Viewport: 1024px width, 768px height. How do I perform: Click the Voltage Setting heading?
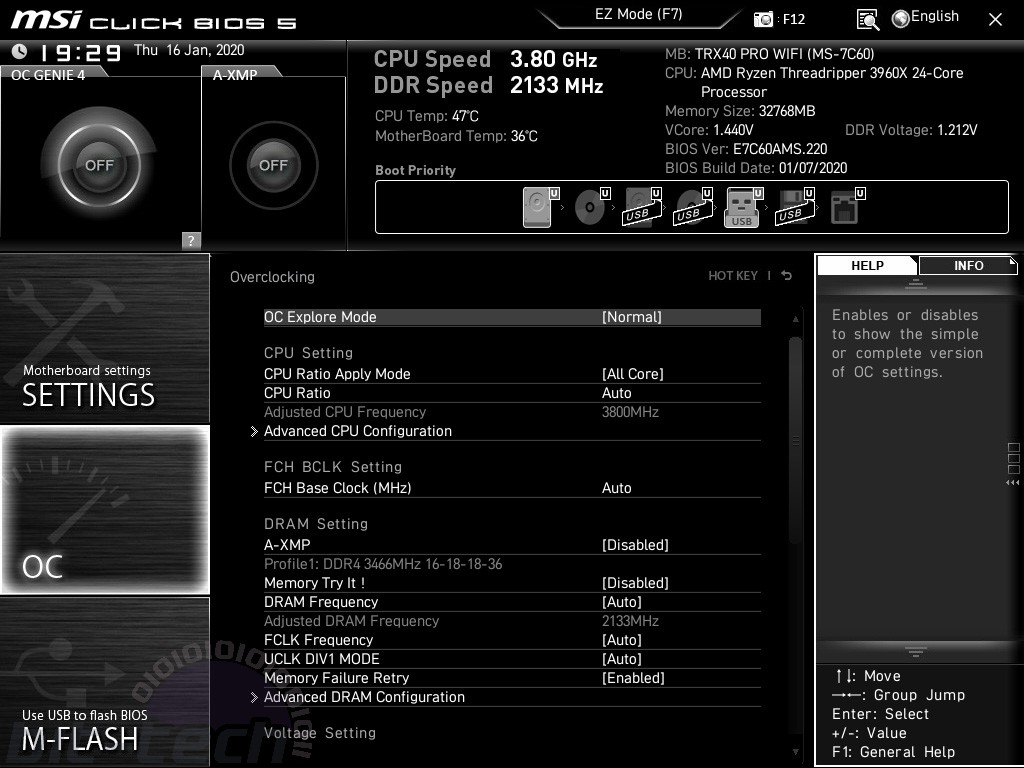pos(320,733)
